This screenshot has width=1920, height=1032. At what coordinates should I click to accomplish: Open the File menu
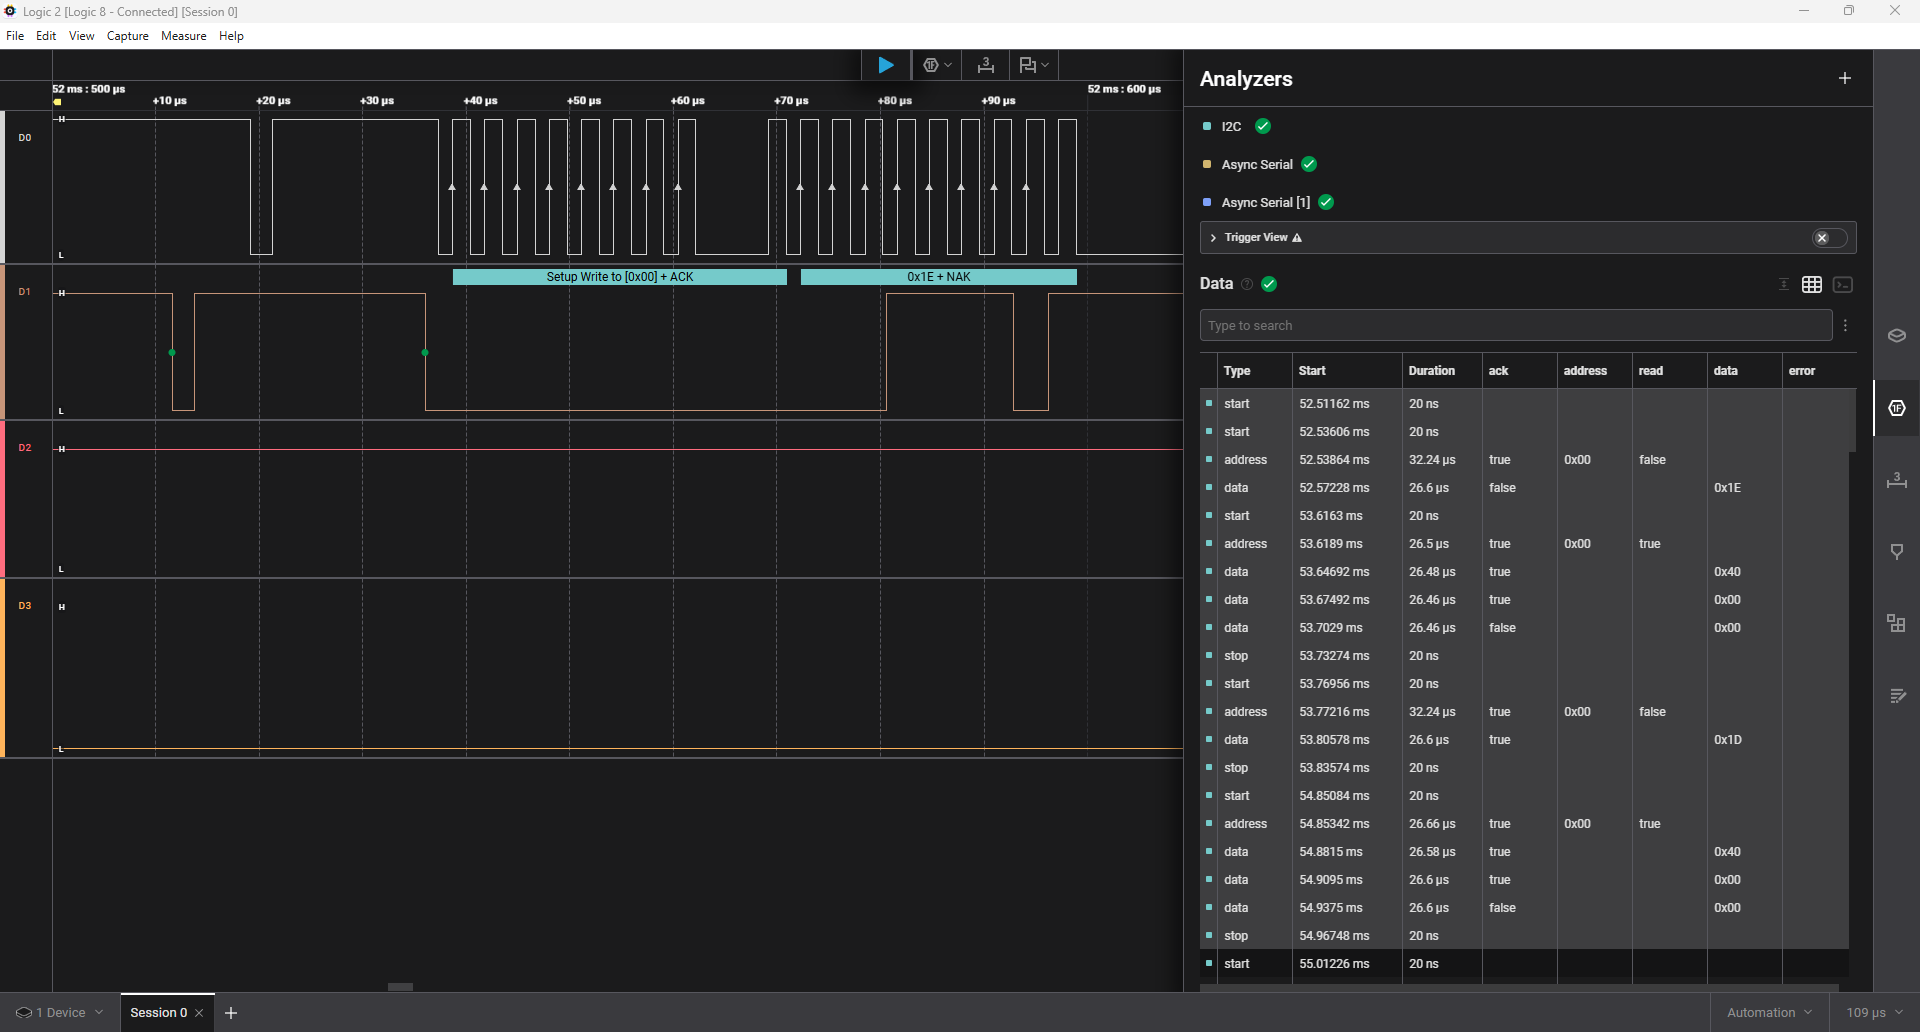[x=15, y=36]
